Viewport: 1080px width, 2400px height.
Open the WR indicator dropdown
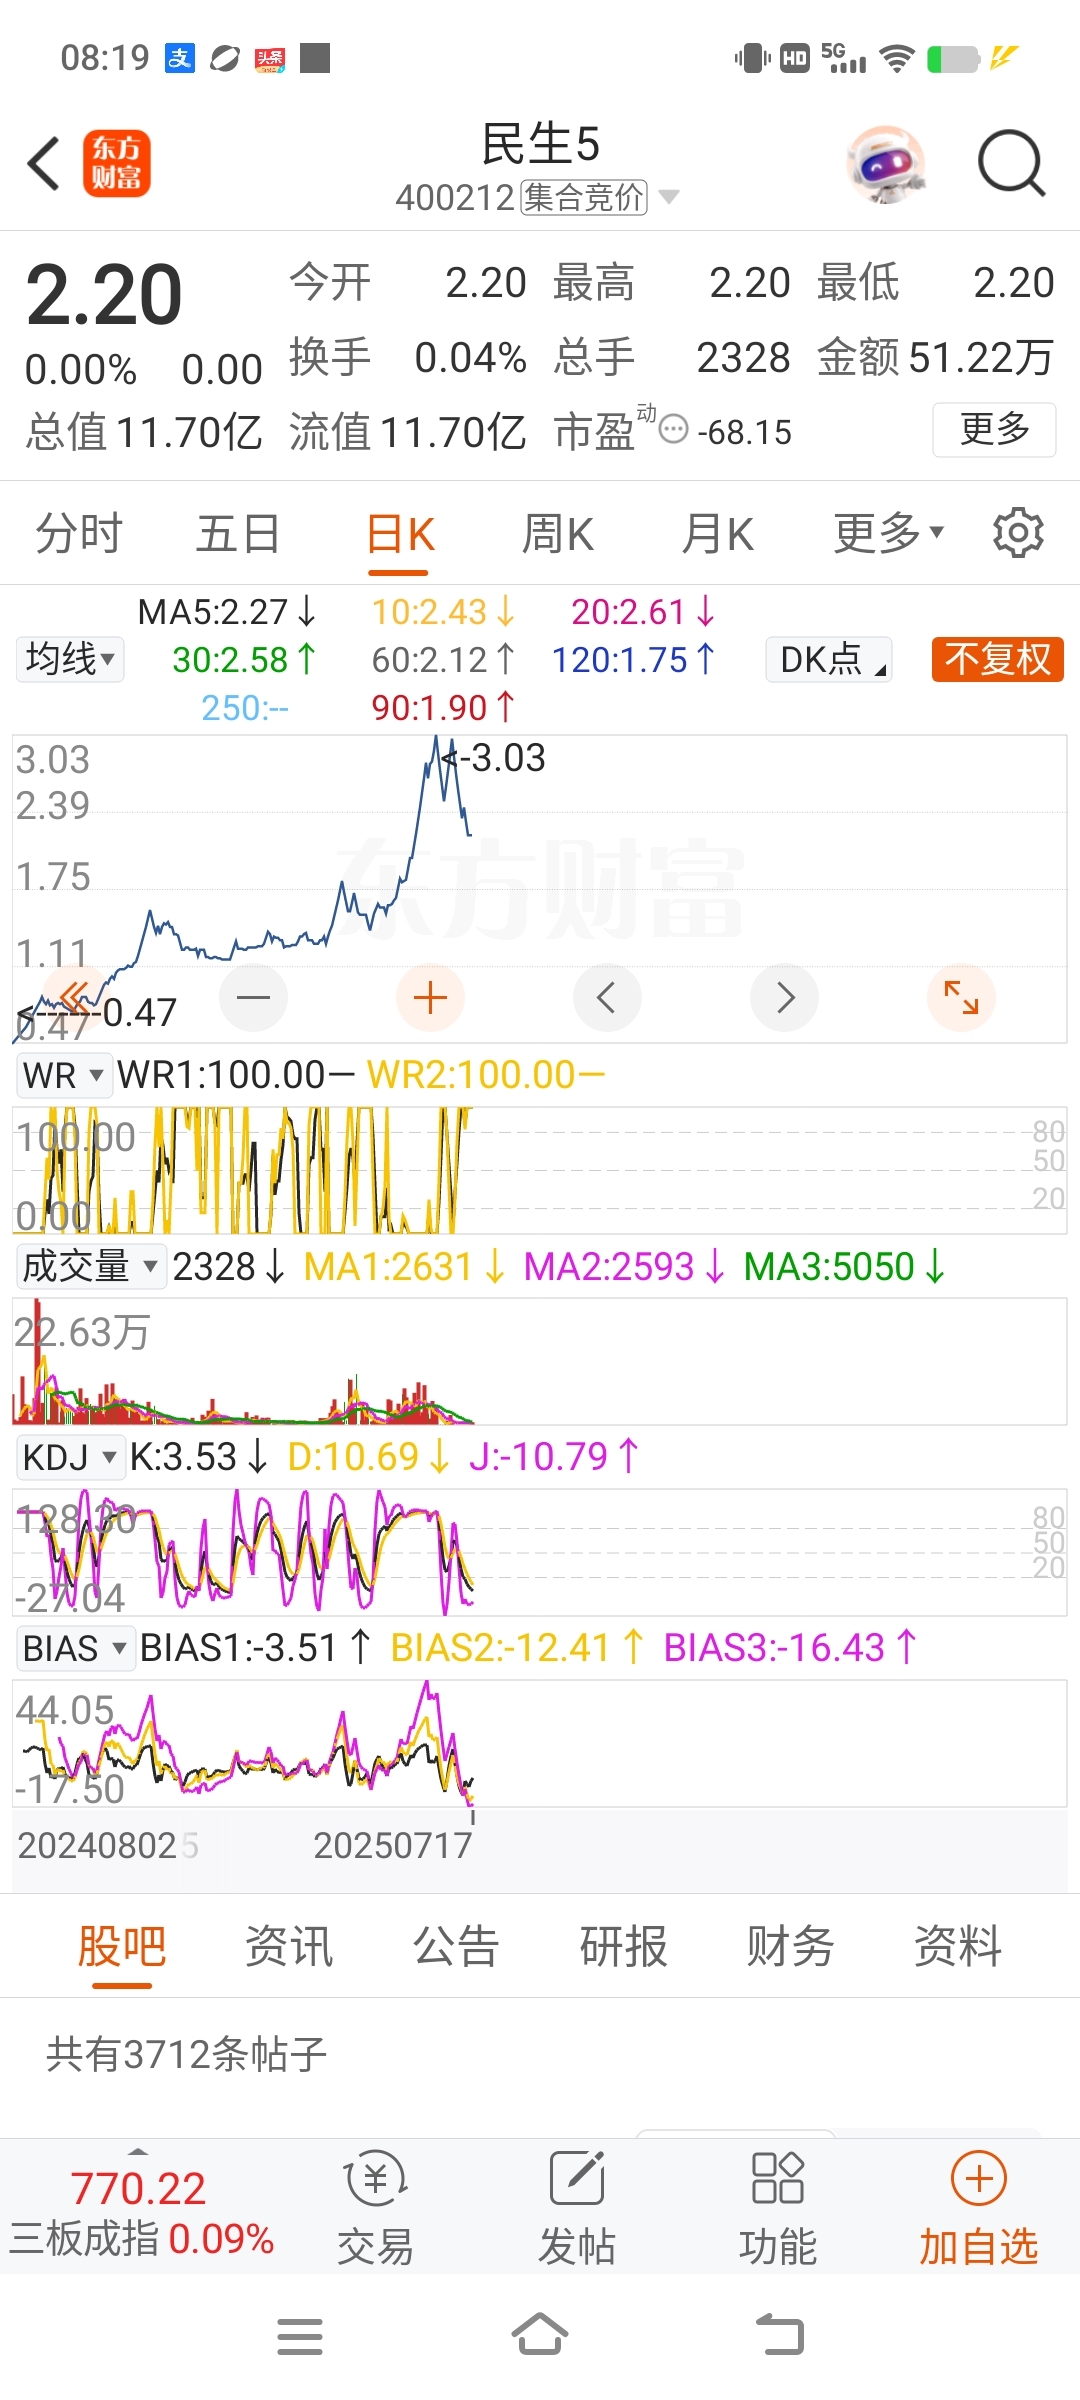pyautogui.click(x=63, y=1075)
